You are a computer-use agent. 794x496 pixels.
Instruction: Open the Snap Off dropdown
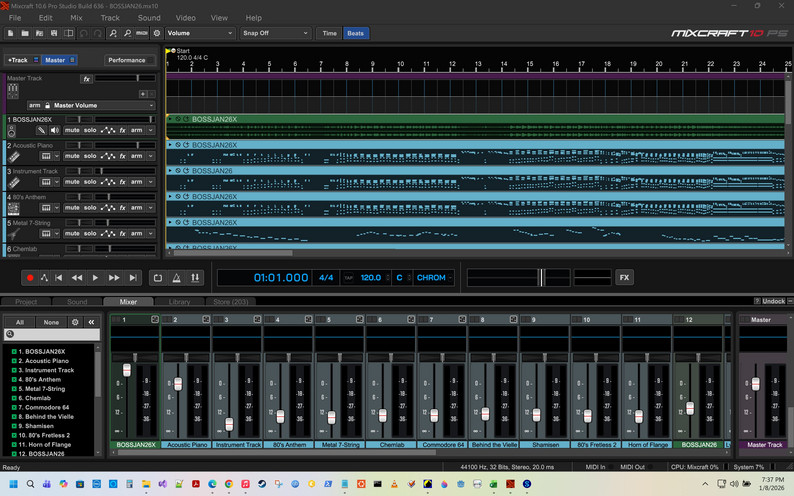(x=275, y=33)
